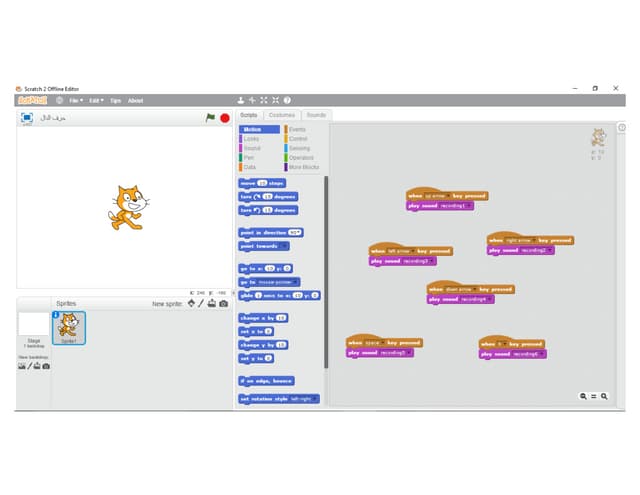Select the Events block category

point(298,129)
